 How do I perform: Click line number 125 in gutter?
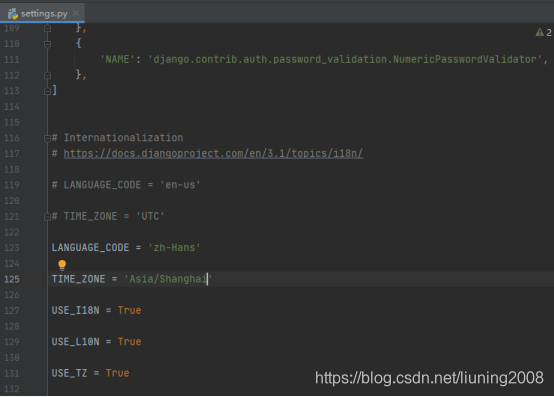click(12, 279)
